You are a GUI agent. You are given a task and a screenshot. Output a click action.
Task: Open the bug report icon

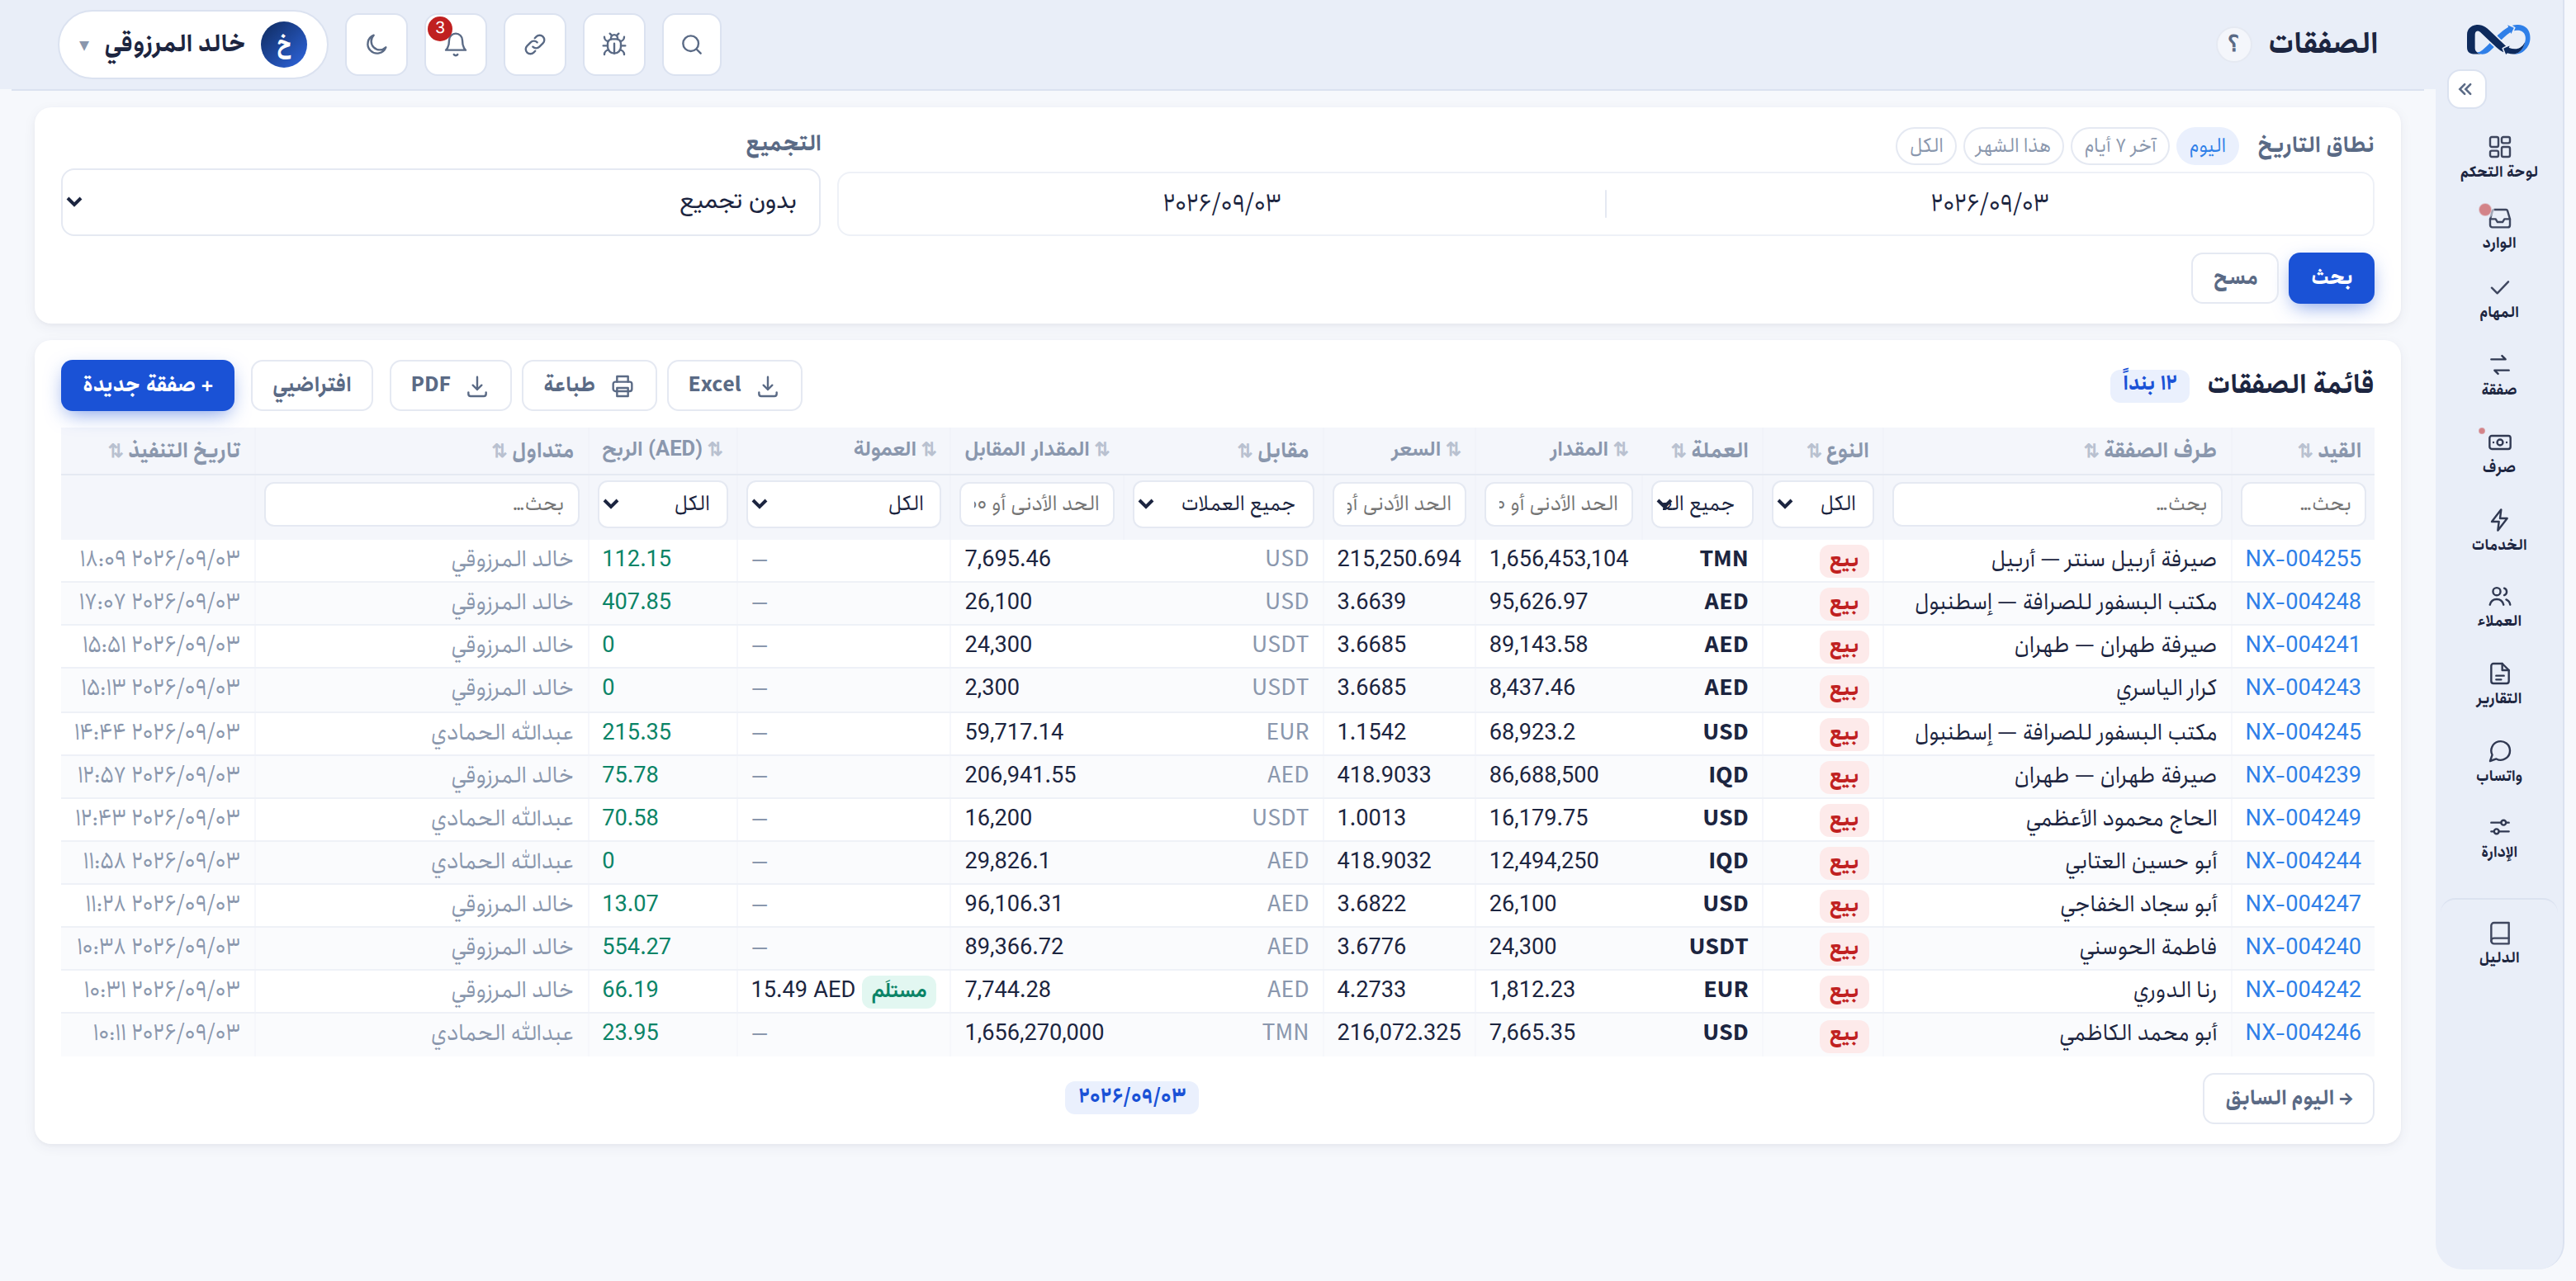(614, 45)
